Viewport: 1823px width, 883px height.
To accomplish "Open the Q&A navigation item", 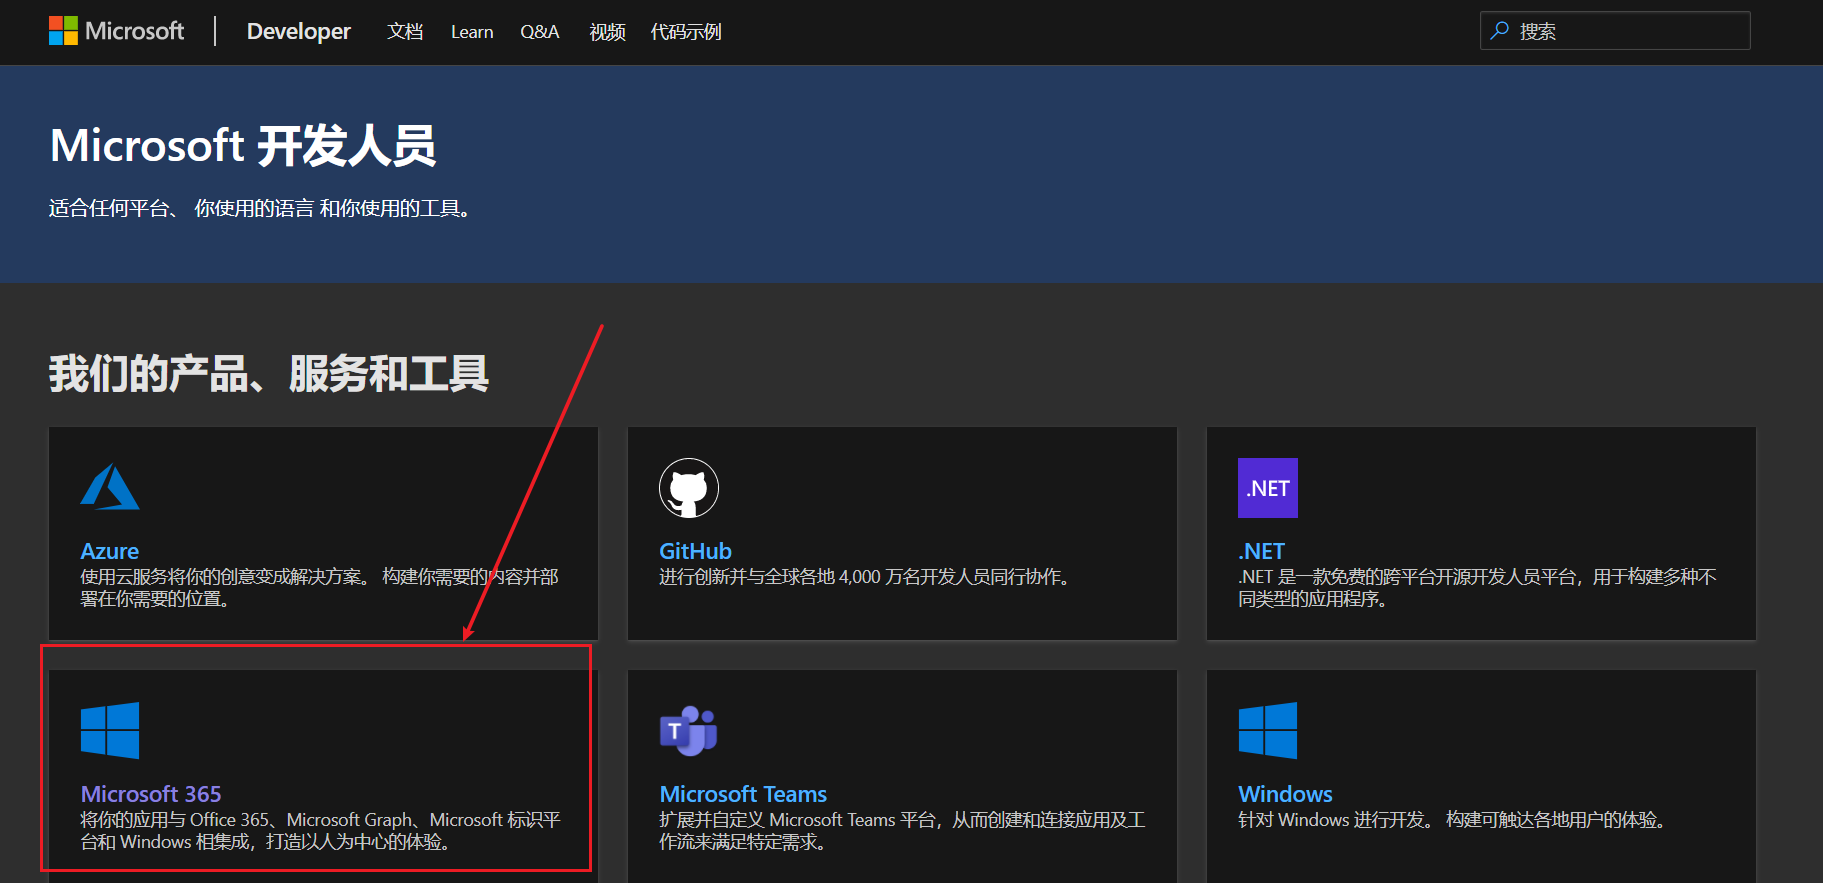I will point(540,32).
